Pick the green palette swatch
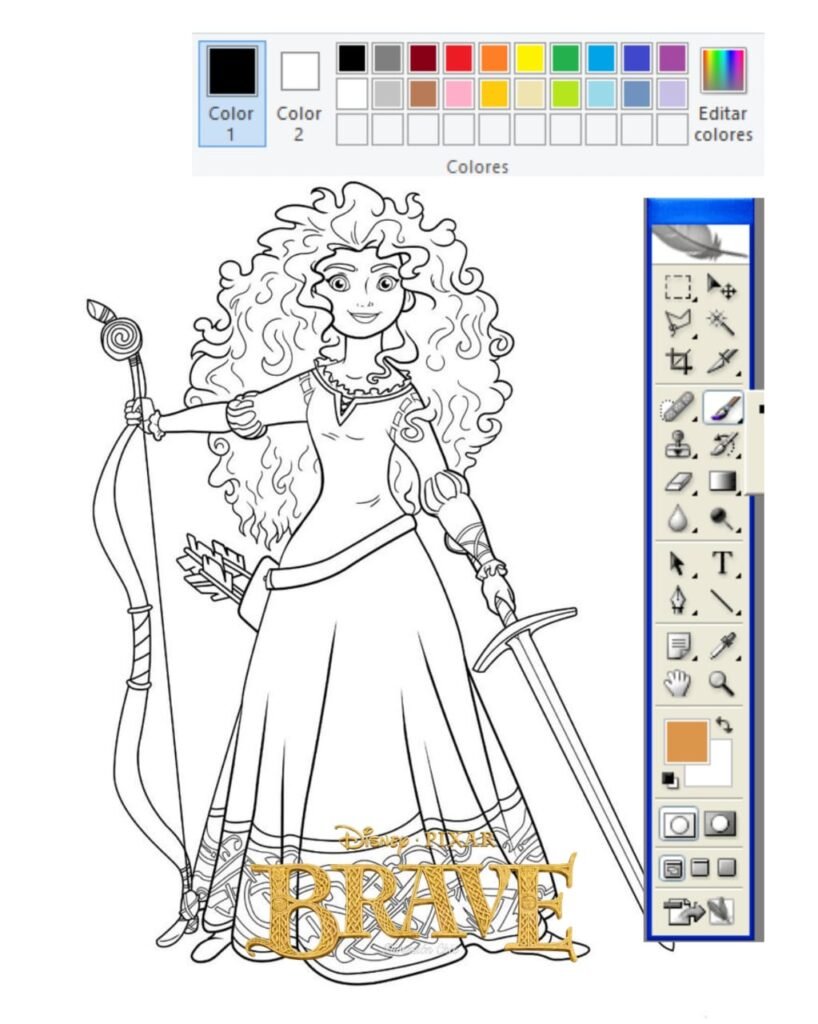 click(565, 58)
